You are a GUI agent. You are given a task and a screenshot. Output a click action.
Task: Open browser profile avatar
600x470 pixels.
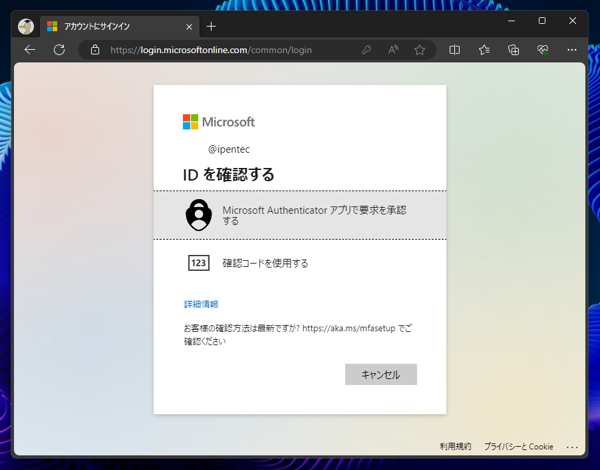click(26, 26)
